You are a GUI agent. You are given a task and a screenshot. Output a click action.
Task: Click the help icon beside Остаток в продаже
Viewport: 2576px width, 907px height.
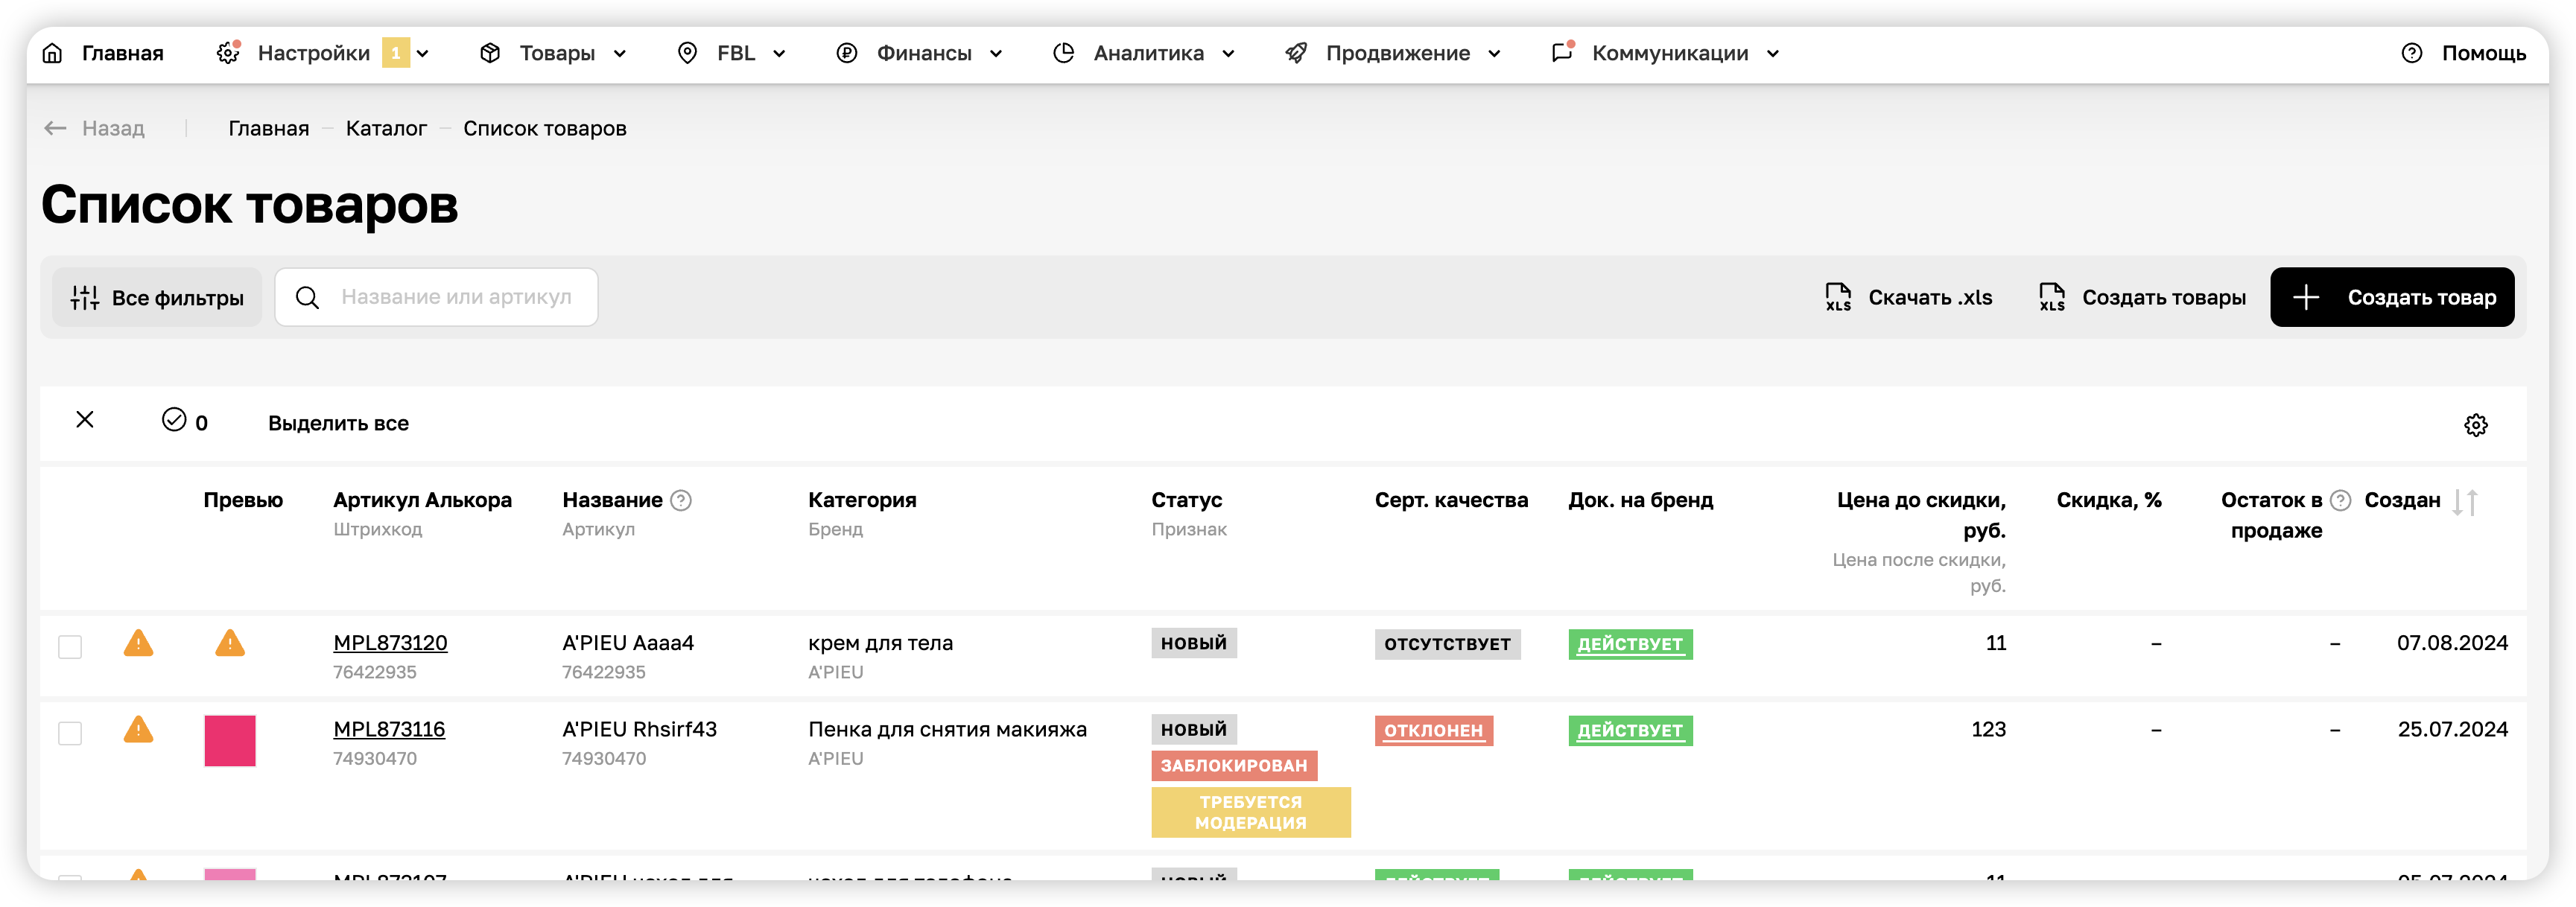pyautogui.click(x=2340, y=500)
